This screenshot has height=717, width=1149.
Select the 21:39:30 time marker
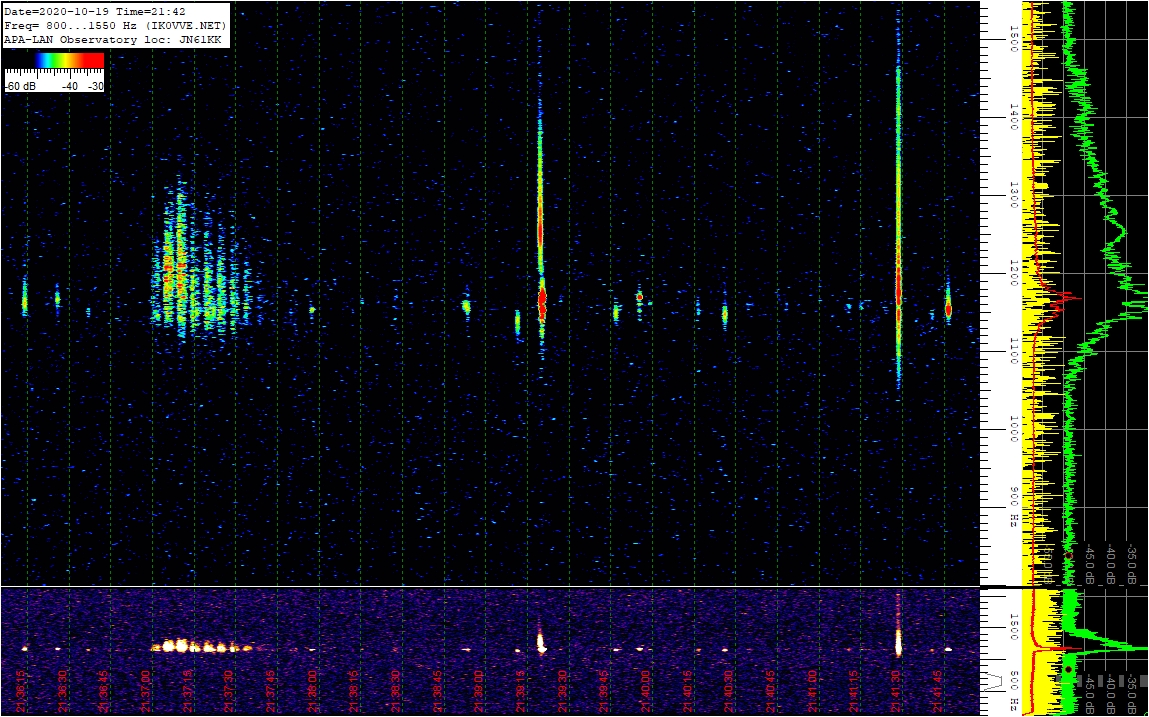point(563,689)
